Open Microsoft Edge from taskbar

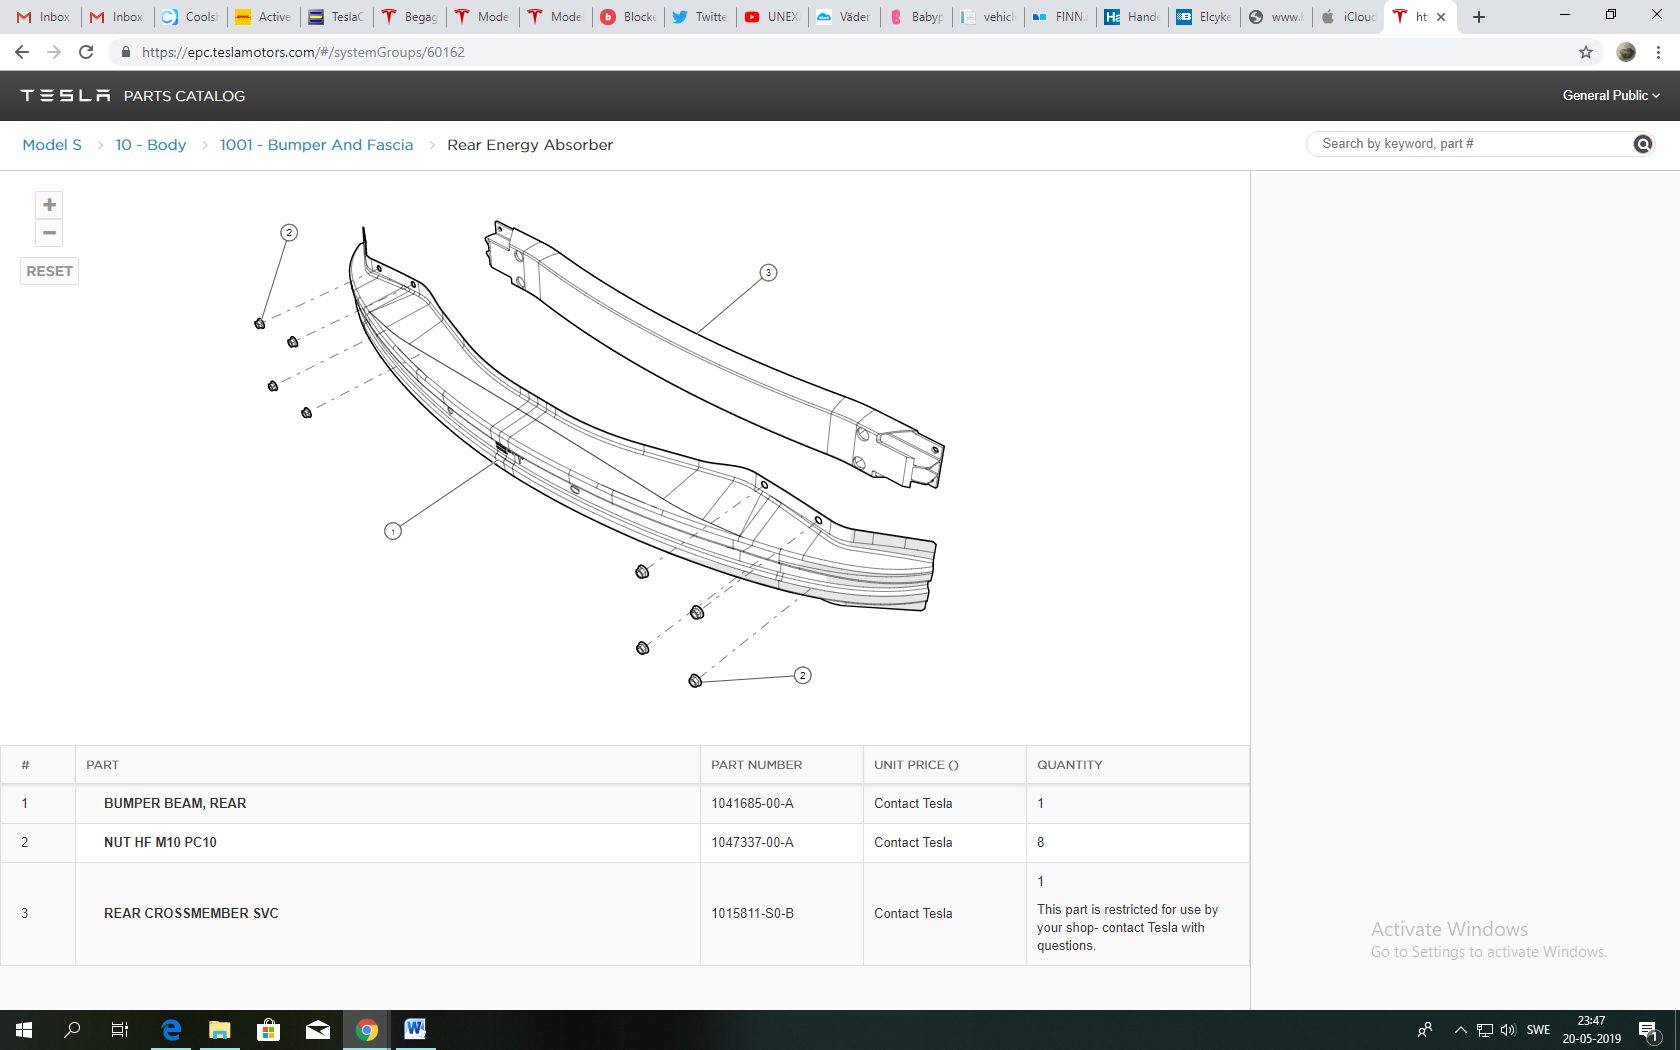click(x=171, y=1030)
